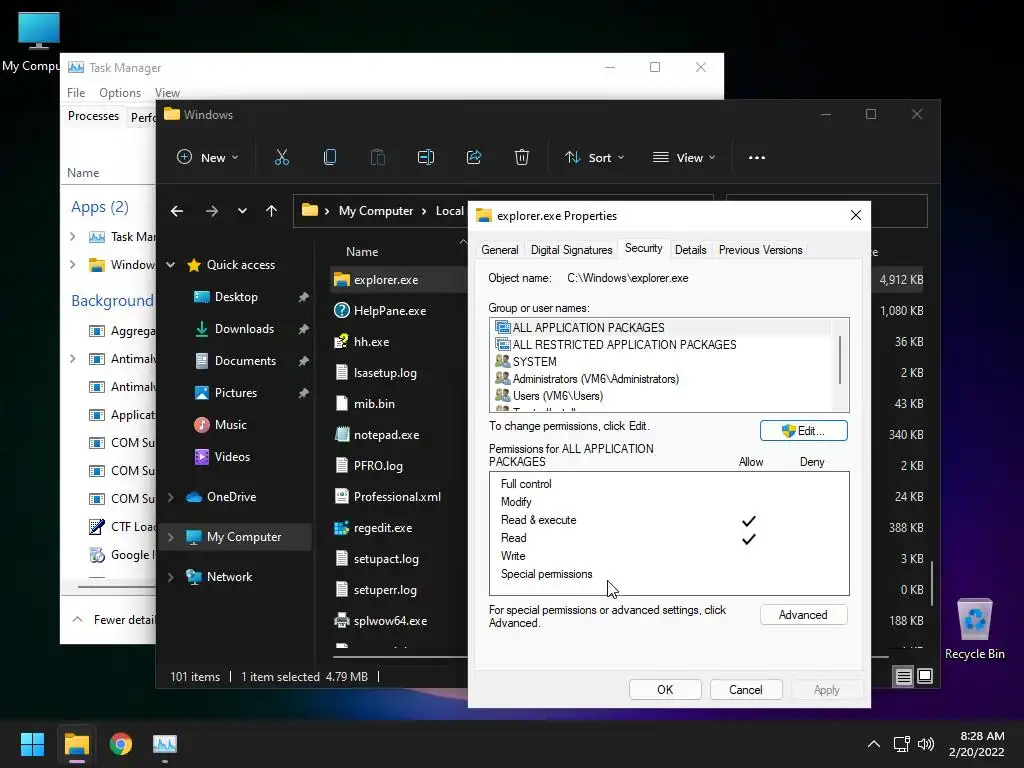Open the Sort dropdown in Explorer
1024x768 pixels.
pos(595,157)
